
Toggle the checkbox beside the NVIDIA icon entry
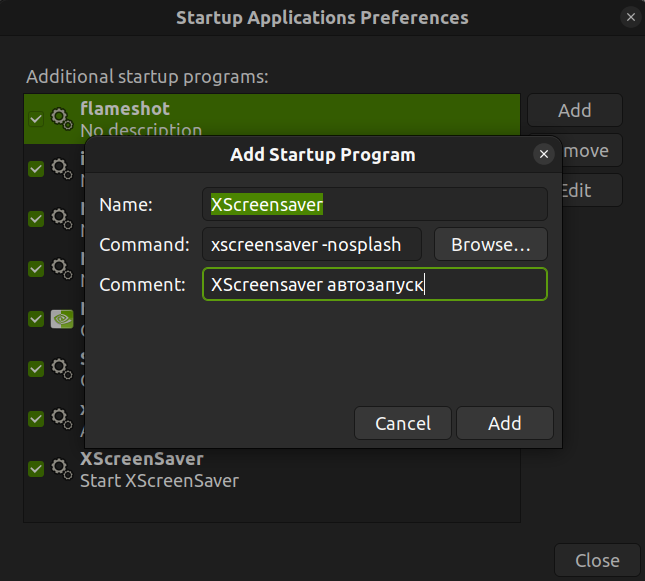click(36, 319)
